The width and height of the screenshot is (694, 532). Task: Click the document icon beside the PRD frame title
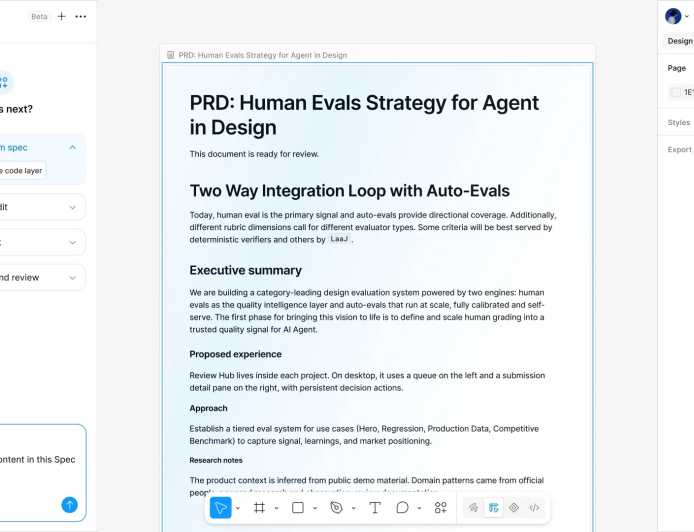tap(170, 55)
